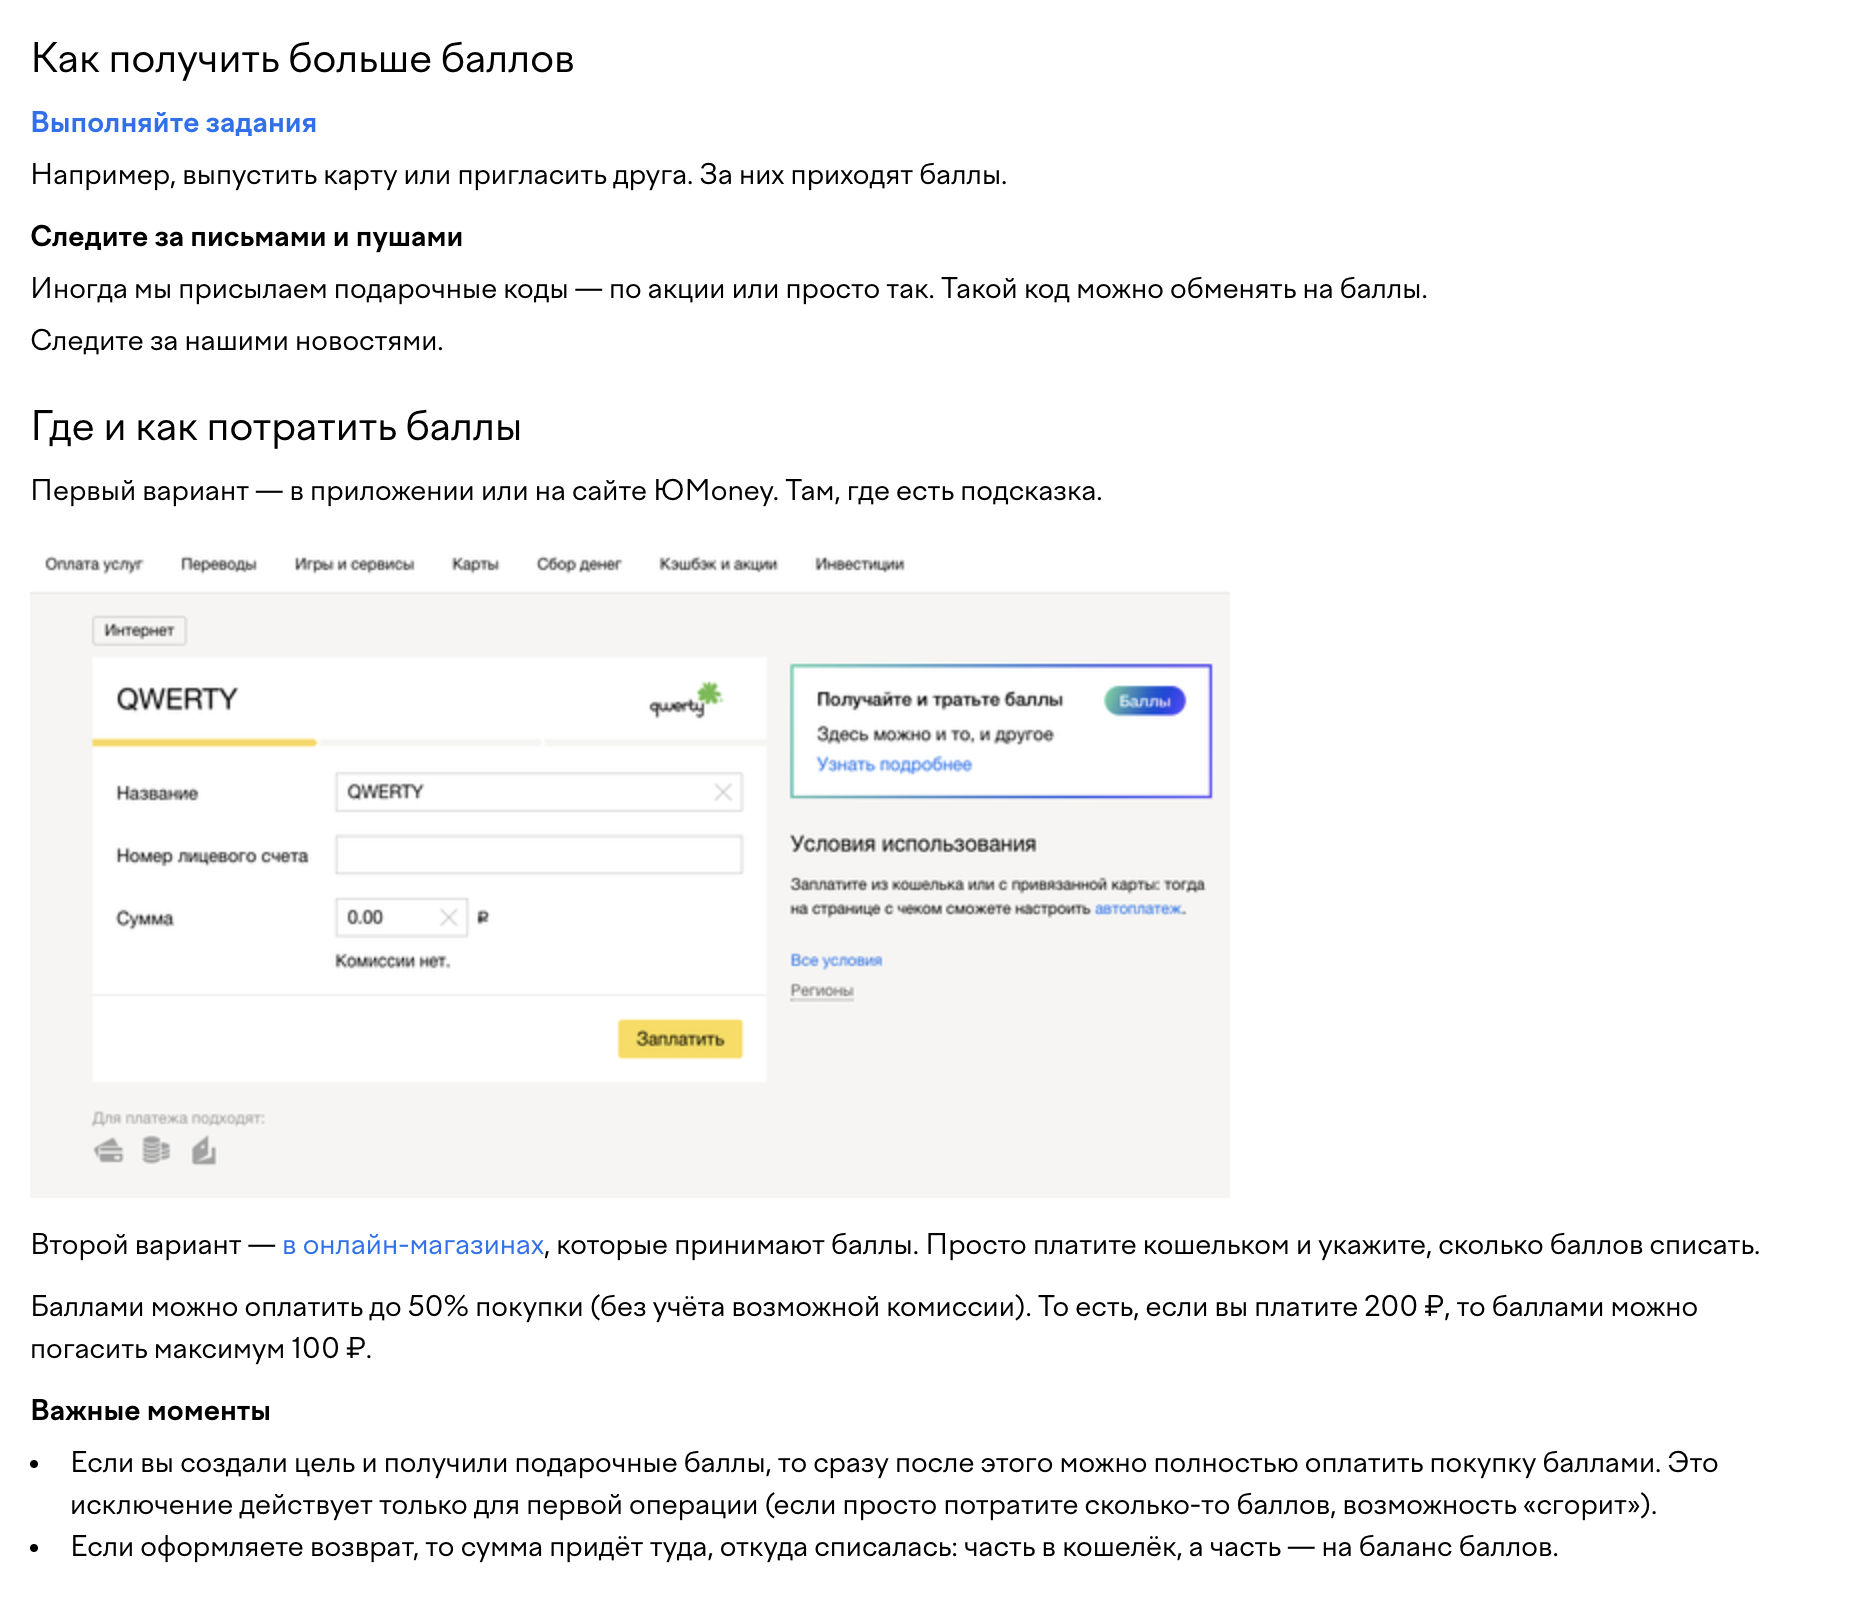Open the 'Выполняйте задания' link
This screenshot has height=1612, width=1850.
(x=173, y=123)
